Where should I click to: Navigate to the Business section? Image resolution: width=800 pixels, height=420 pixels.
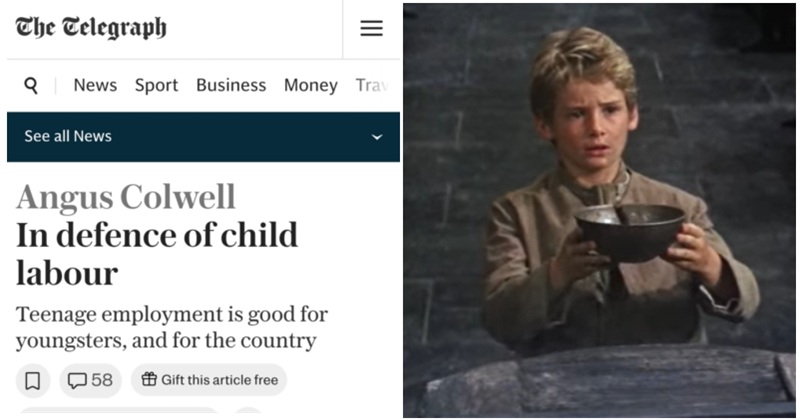tap(231, 85)
